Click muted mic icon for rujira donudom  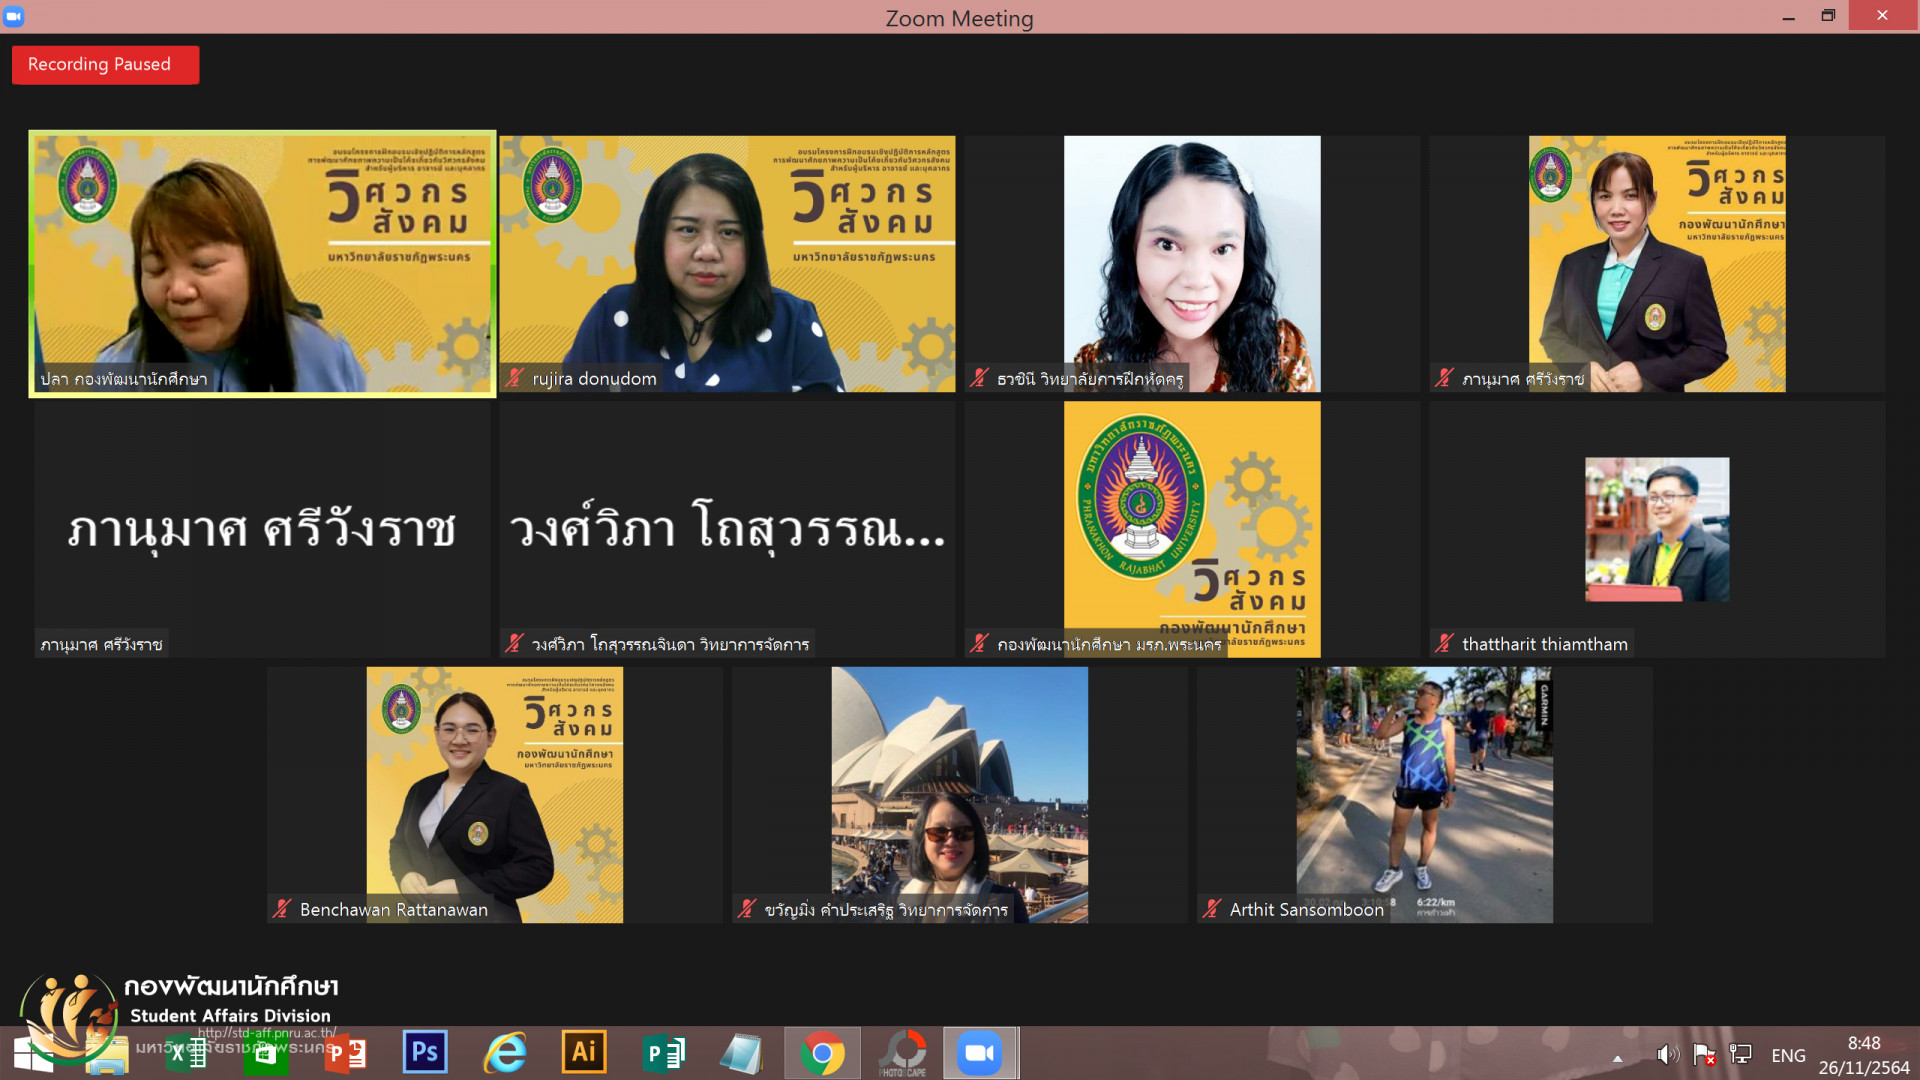tap(514, 378)
